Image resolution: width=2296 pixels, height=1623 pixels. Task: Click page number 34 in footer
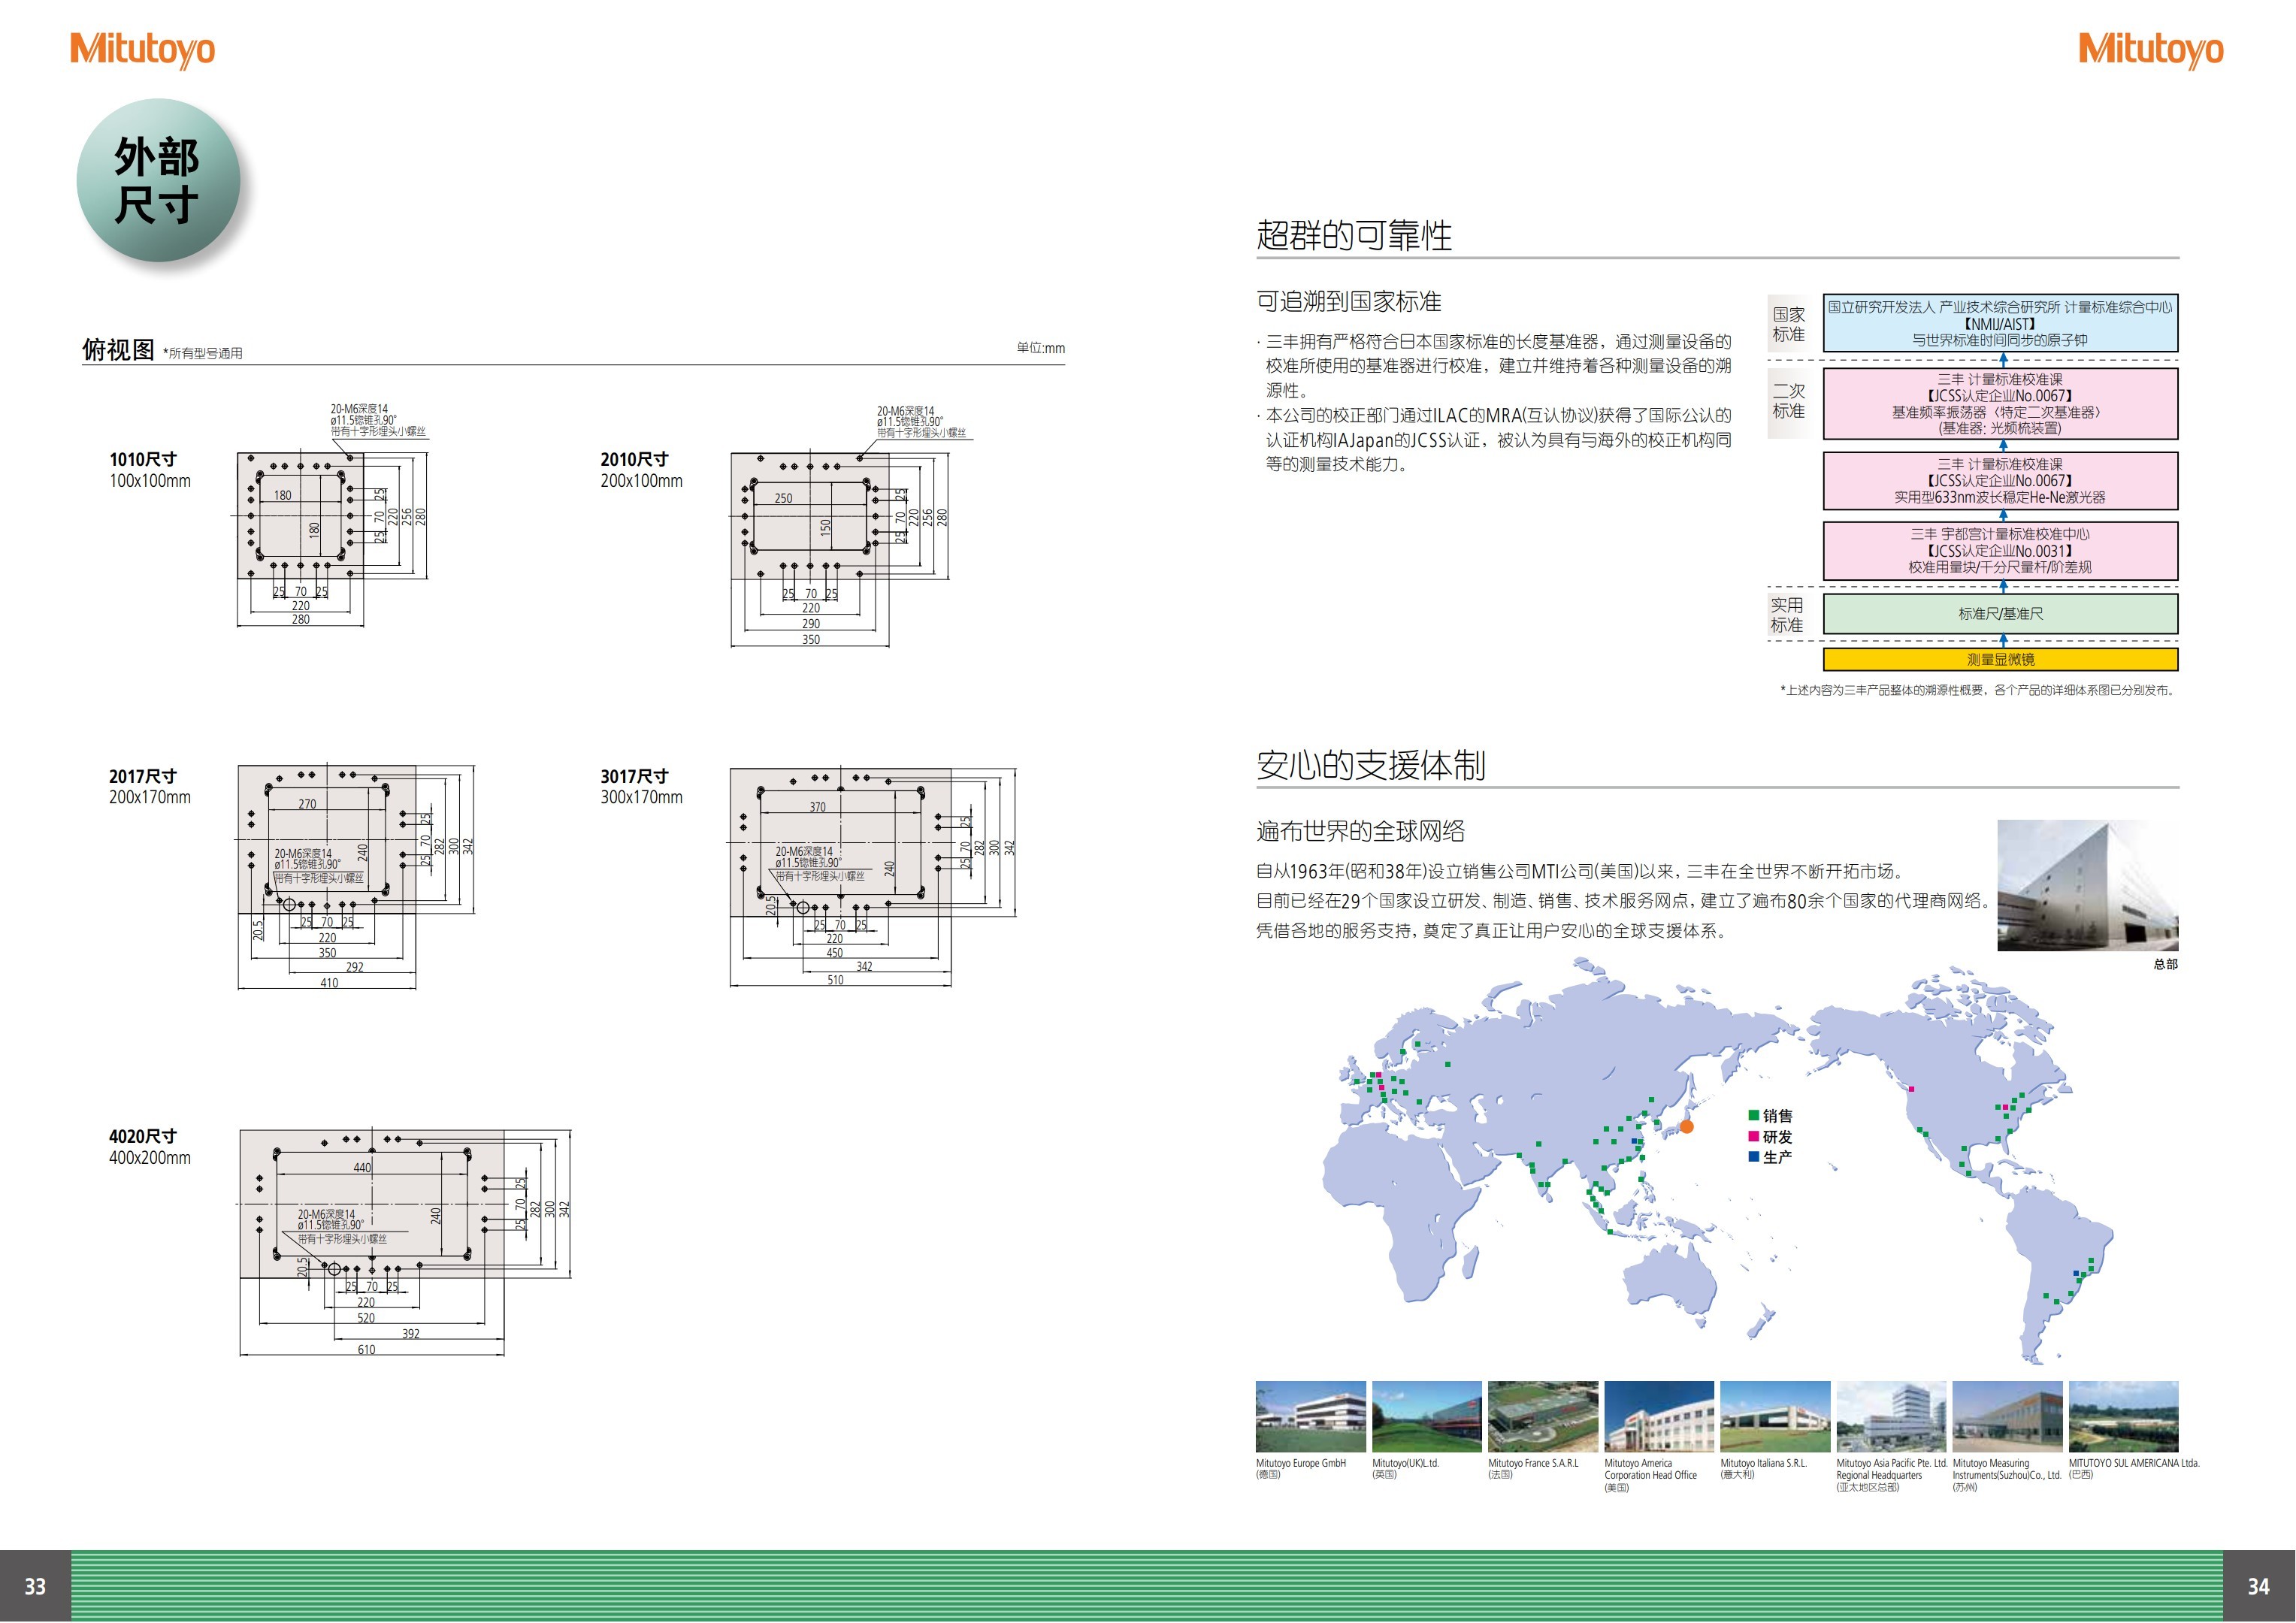point(2258,1586)
